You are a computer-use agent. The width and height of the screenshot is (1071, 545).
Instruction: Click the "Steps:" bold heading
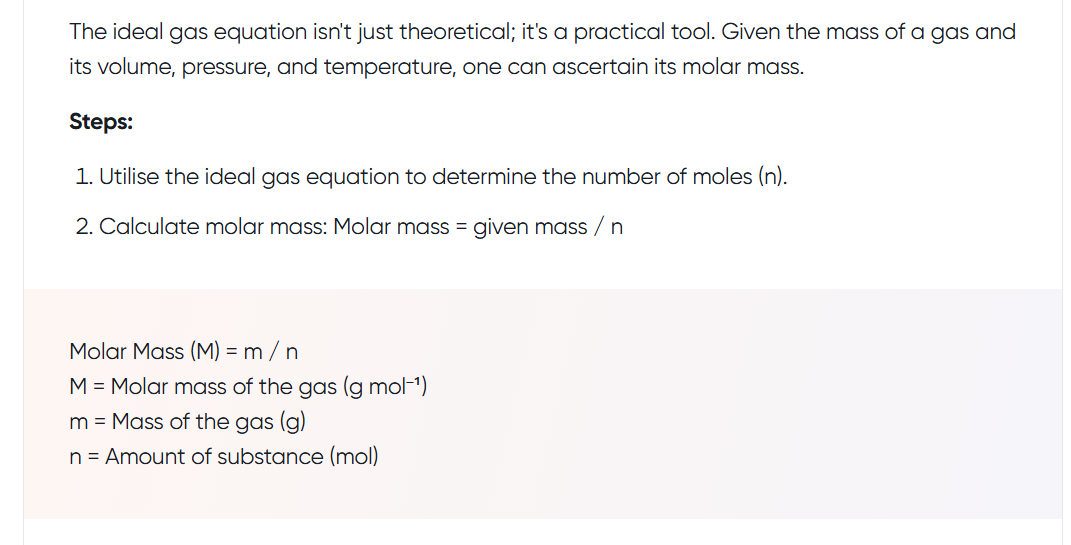coord(101,122)
